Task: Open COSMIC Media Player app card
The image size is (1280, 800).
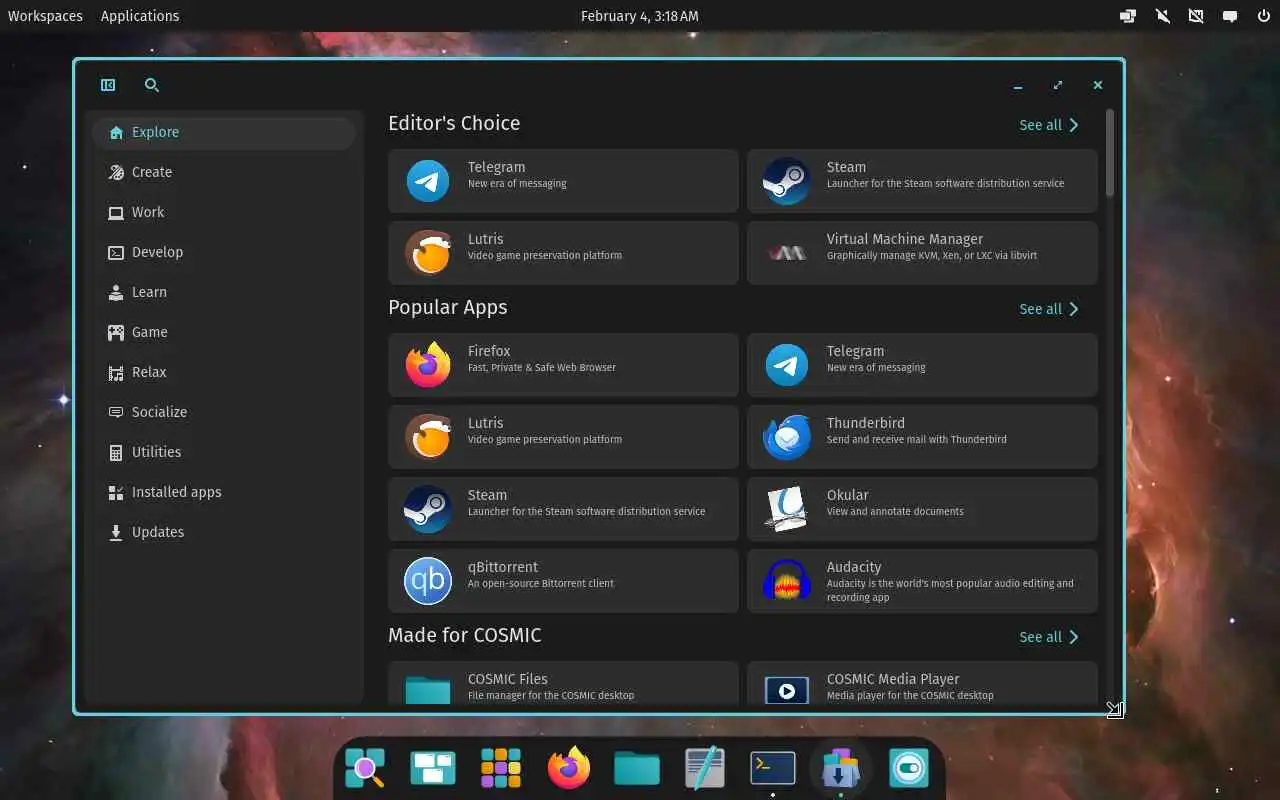Action: (922, 683)
